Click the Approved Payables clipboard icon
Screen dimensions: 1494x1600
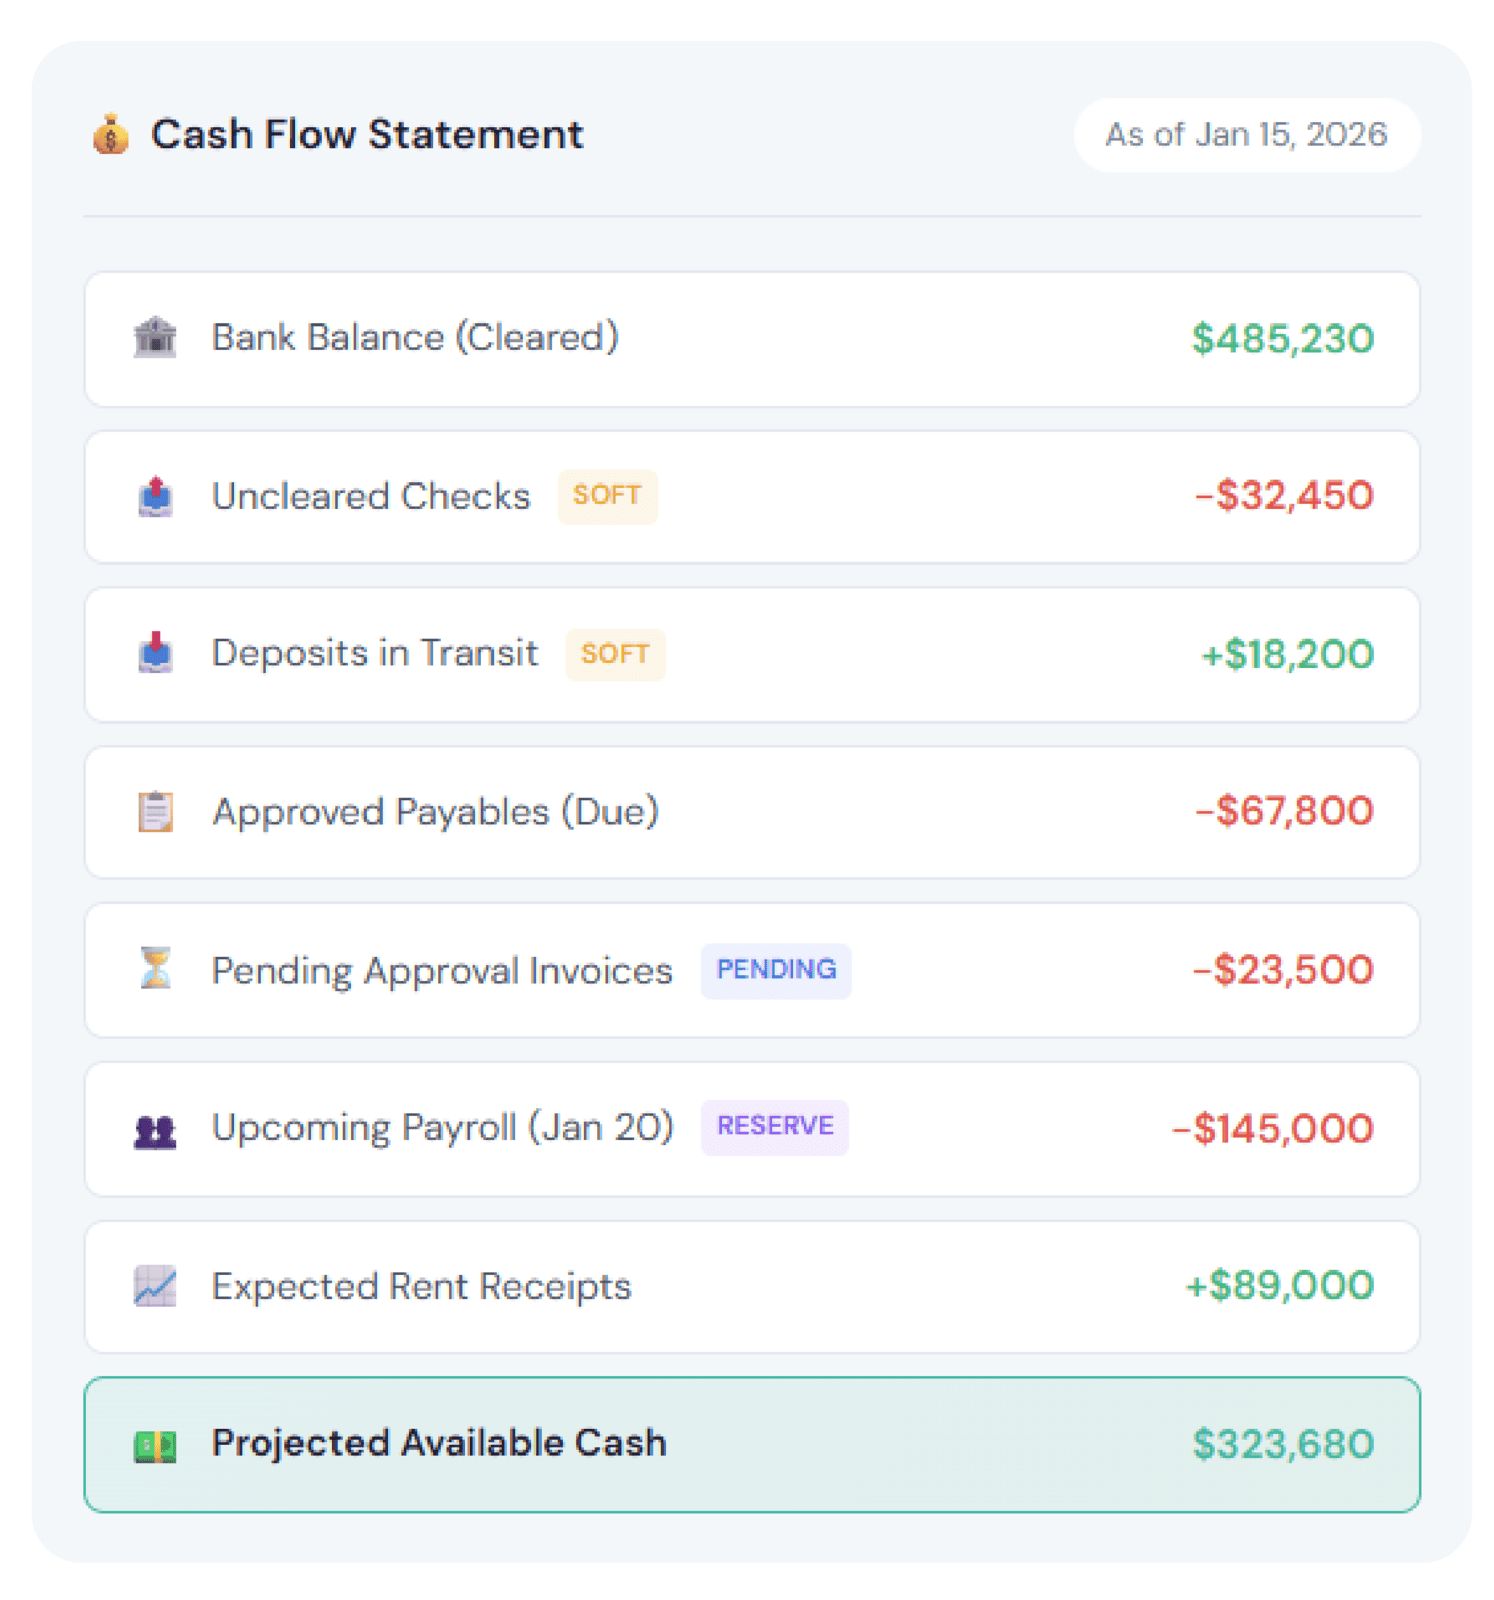pyautogui.click(x=155, y=812)
